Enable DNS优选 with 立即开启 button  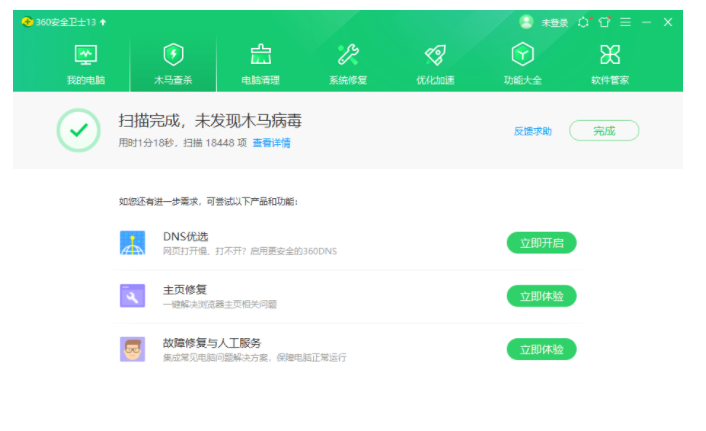point(541,243)
